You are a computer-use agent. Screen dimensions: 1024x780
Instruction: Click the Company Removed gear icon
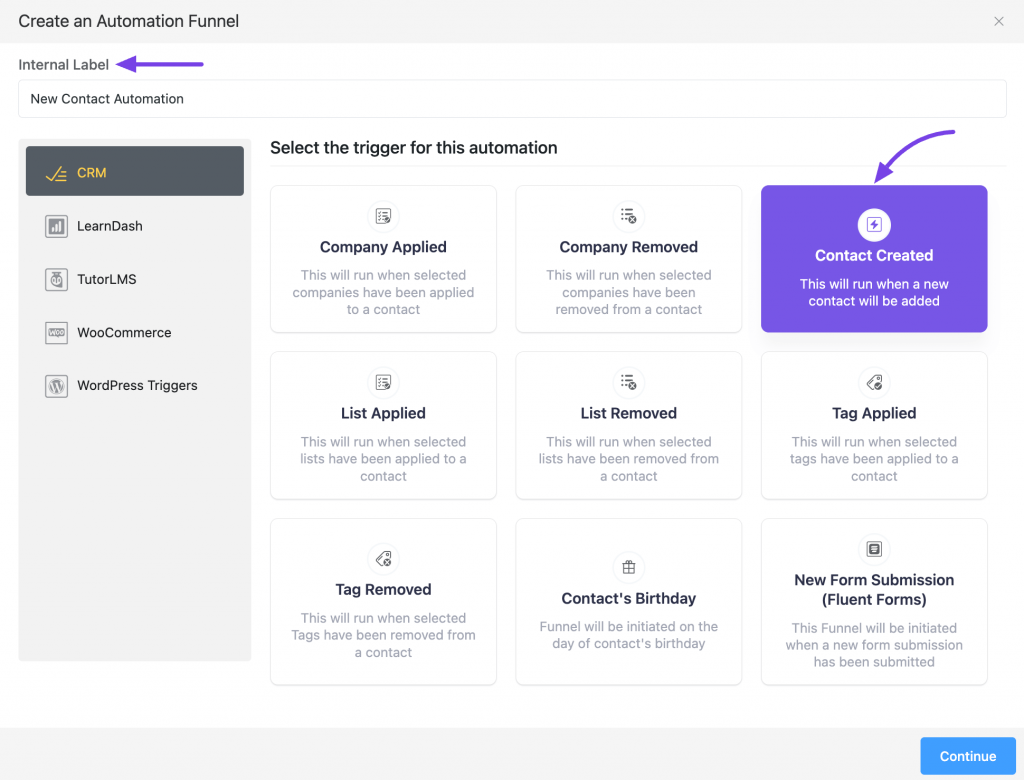[628, 215]
